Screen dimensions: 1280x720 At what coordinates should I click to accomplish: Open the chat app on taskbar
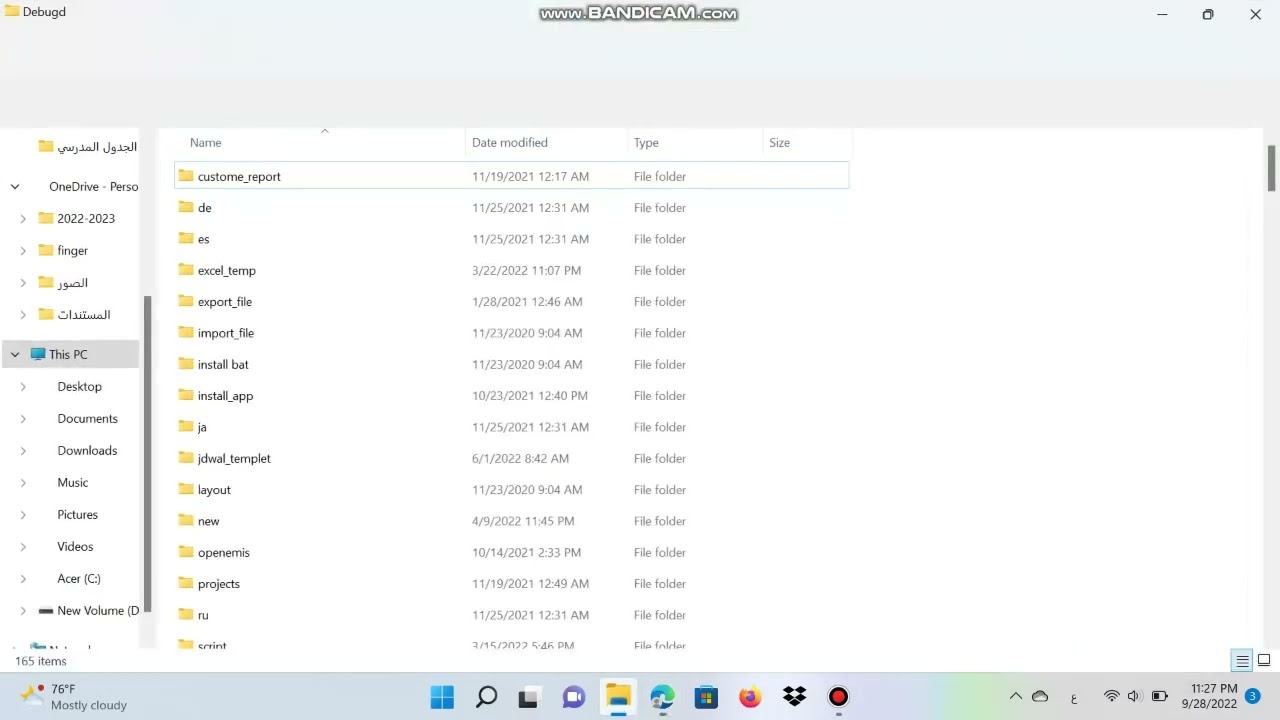[574, 697]
